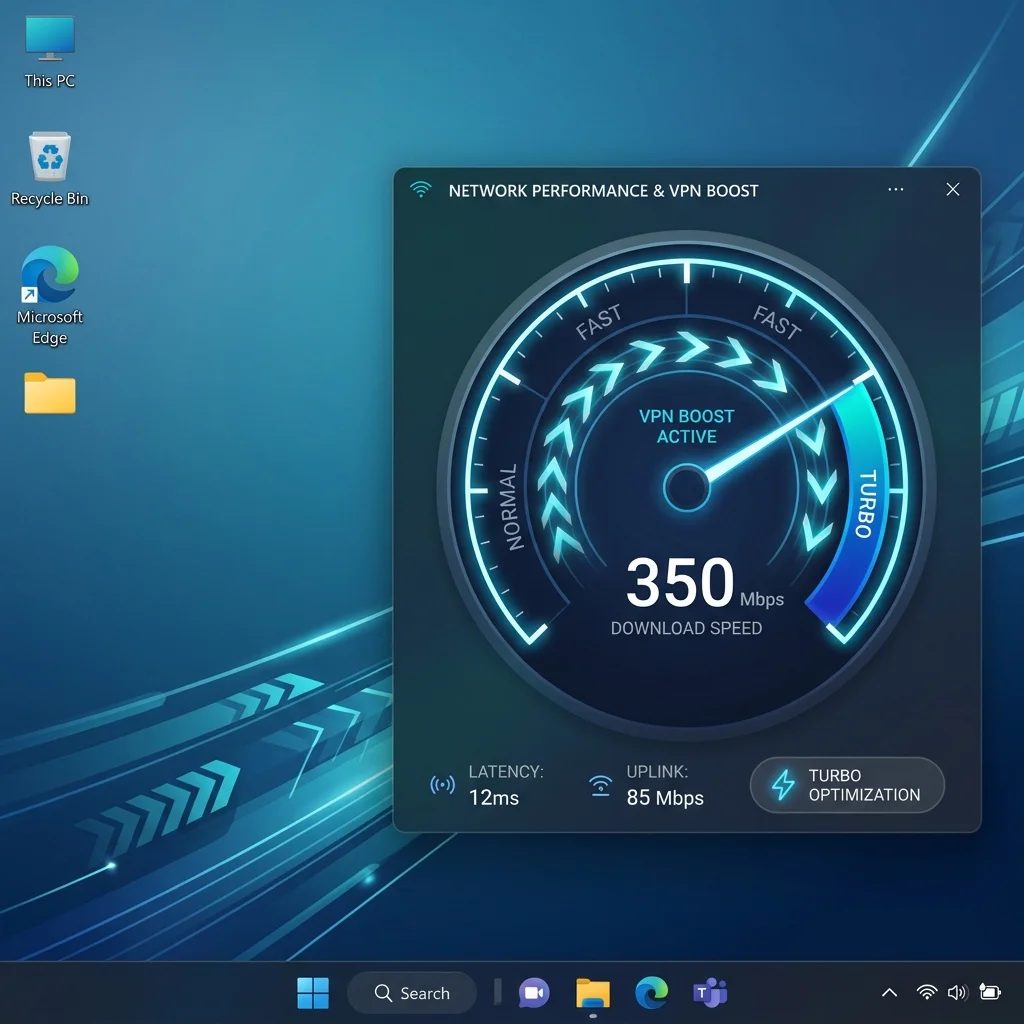Click the LATENCY: label
The width and height of the screenshot is (1024, 1024).
(x=506, y=772)
